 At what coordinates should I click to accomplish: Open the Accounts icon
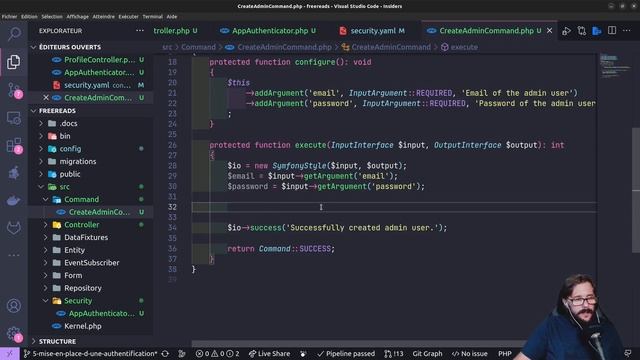tap(14, 306)
